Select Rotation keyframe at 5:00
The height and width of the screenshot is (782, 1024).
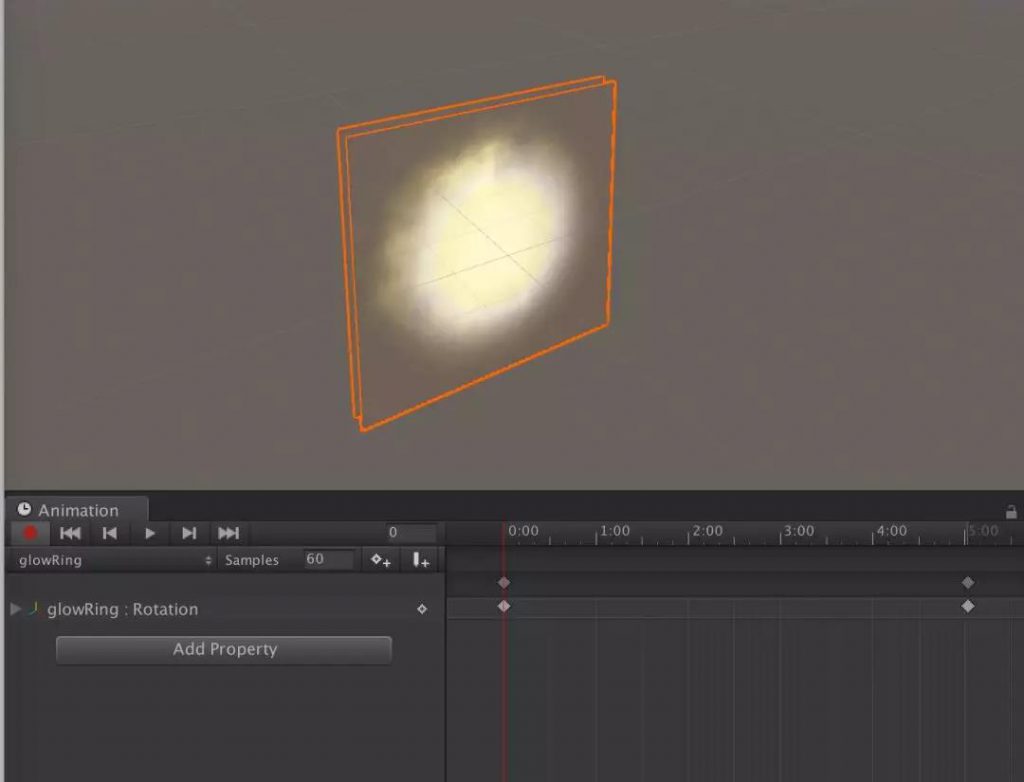point(968,606)
